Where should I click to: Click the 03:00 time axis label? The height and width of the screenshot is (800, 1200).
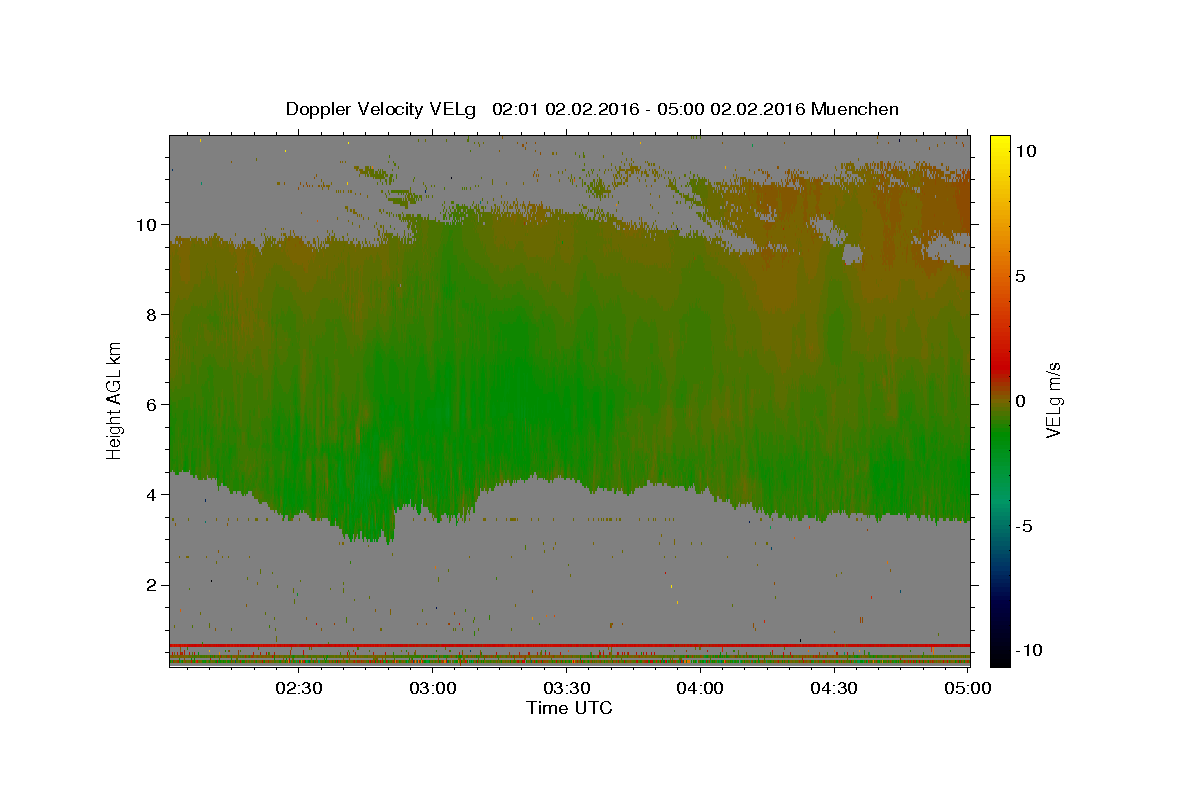pos(433,688)
